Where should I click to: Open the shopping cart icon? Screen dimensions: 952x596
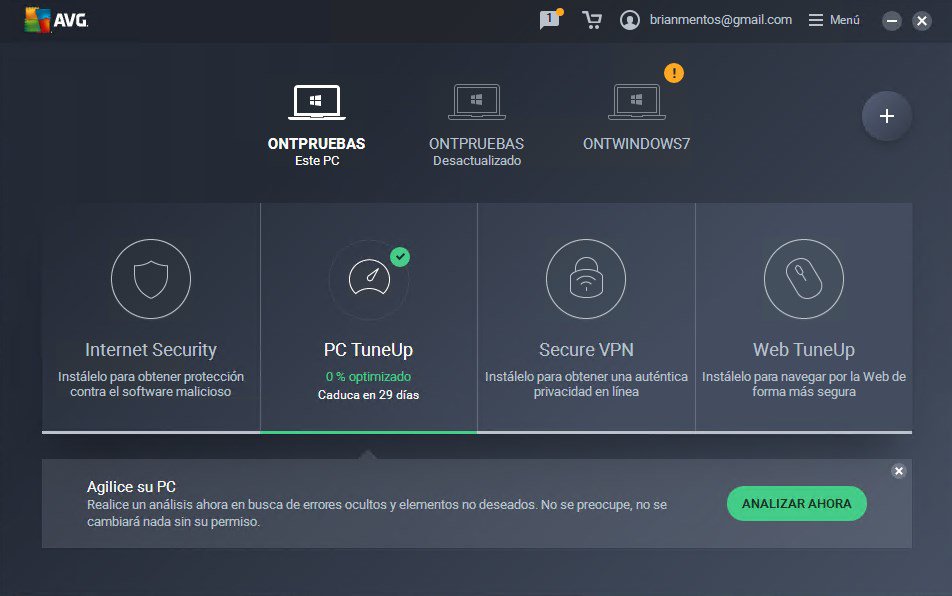(592, 20)
